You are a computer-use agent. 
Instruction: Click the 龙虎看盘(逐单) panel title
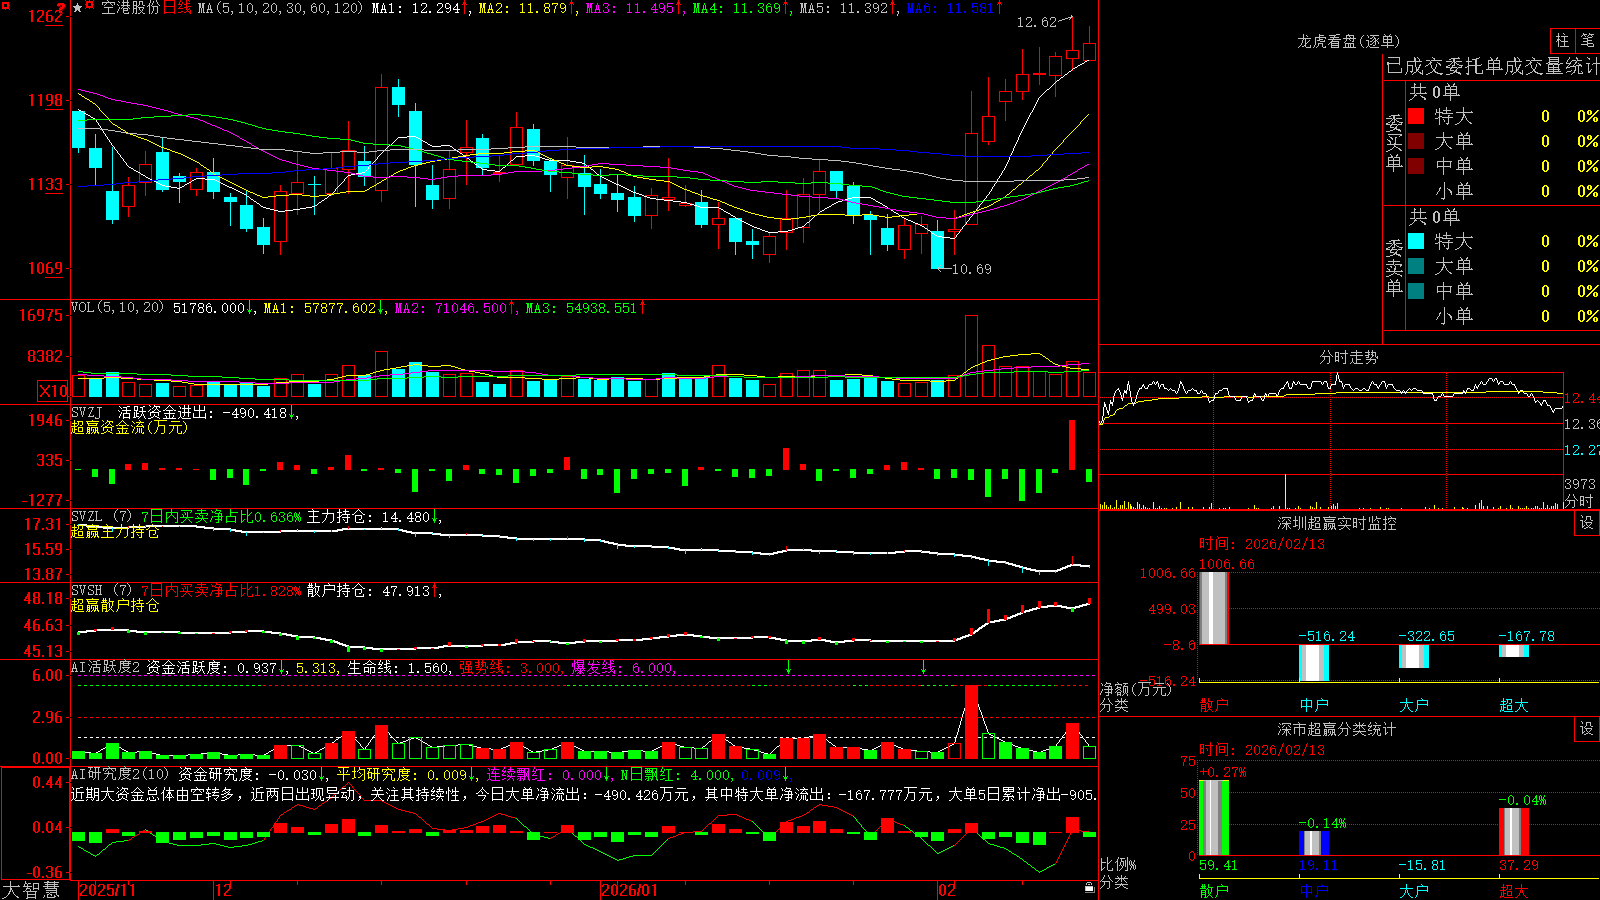[1348, 41]
